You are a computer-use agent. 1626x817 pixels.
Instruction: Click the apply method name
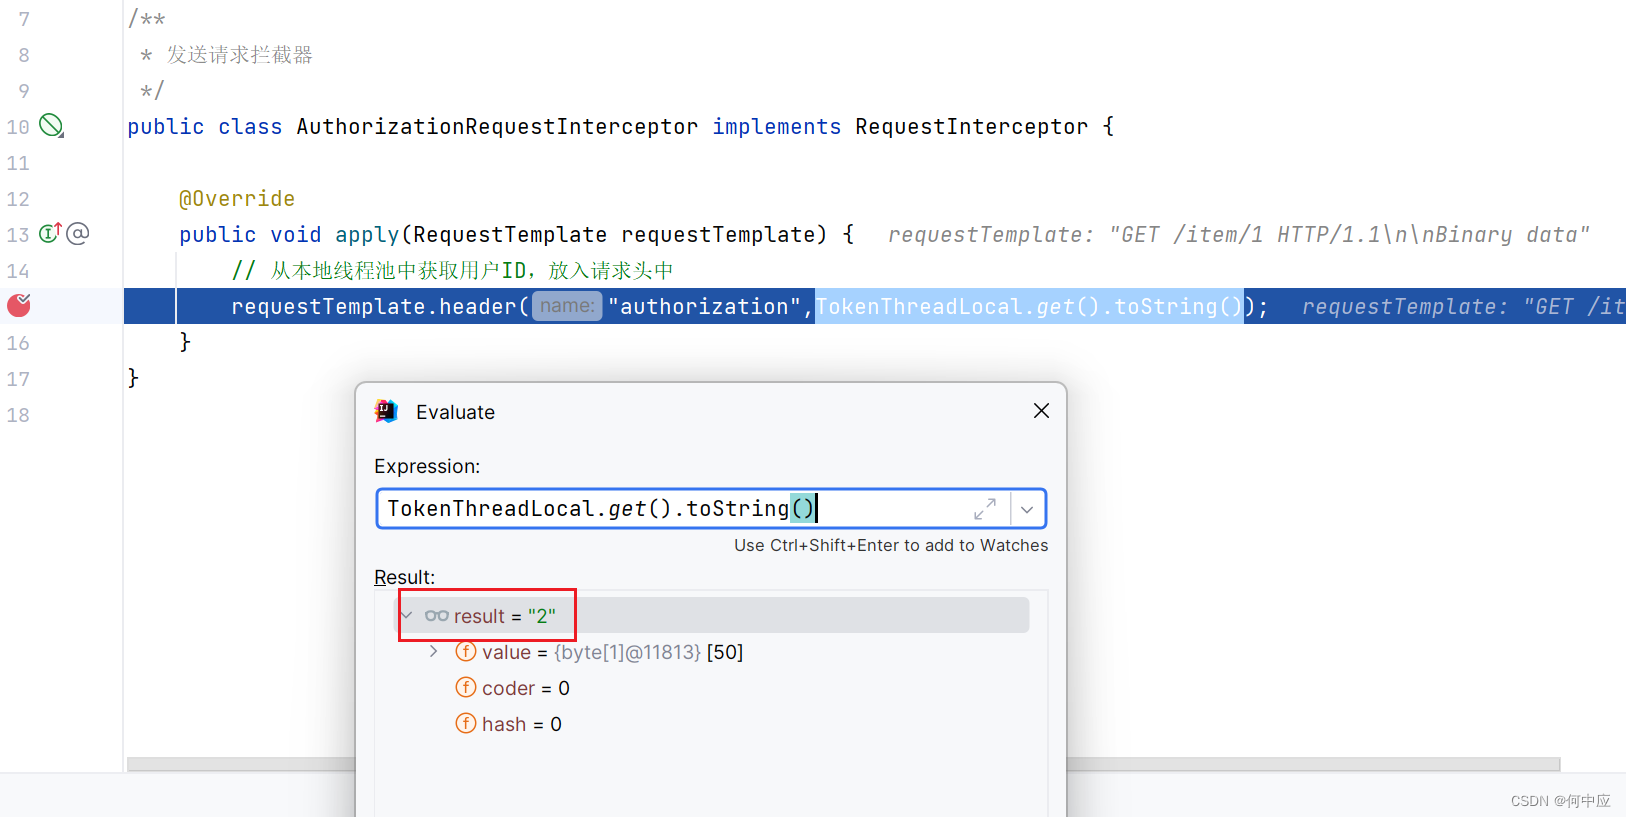(367, 234)
